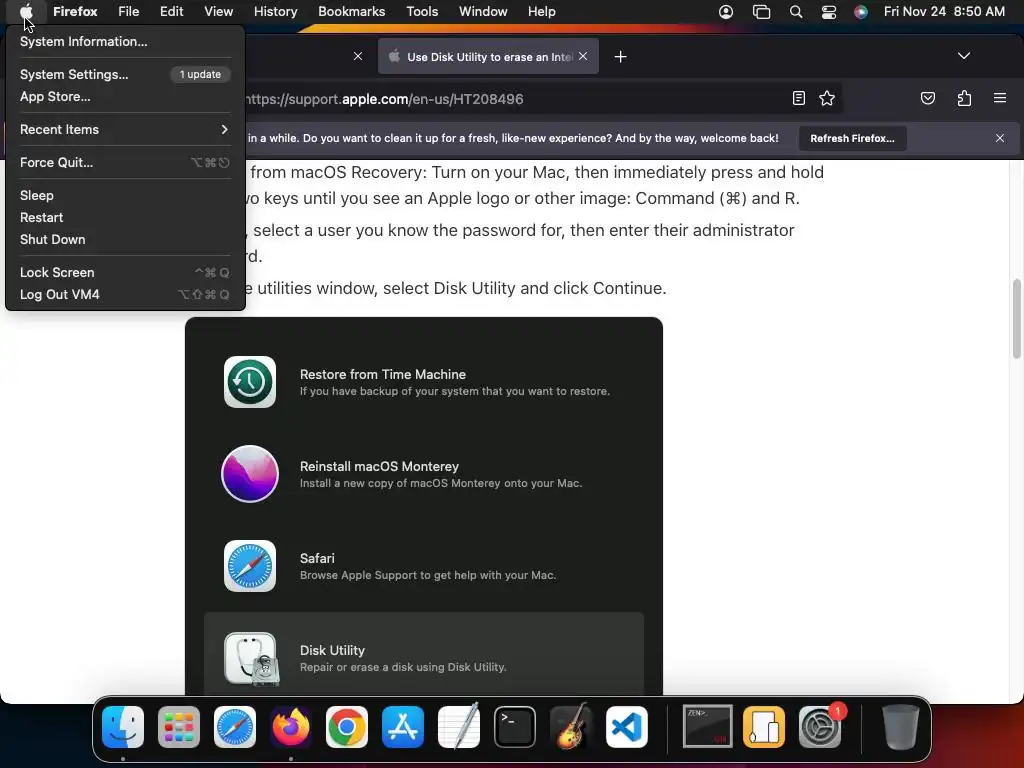
Task: Select Shut Down menu entry
Action: pyautogui.click(x=125, y=240)
